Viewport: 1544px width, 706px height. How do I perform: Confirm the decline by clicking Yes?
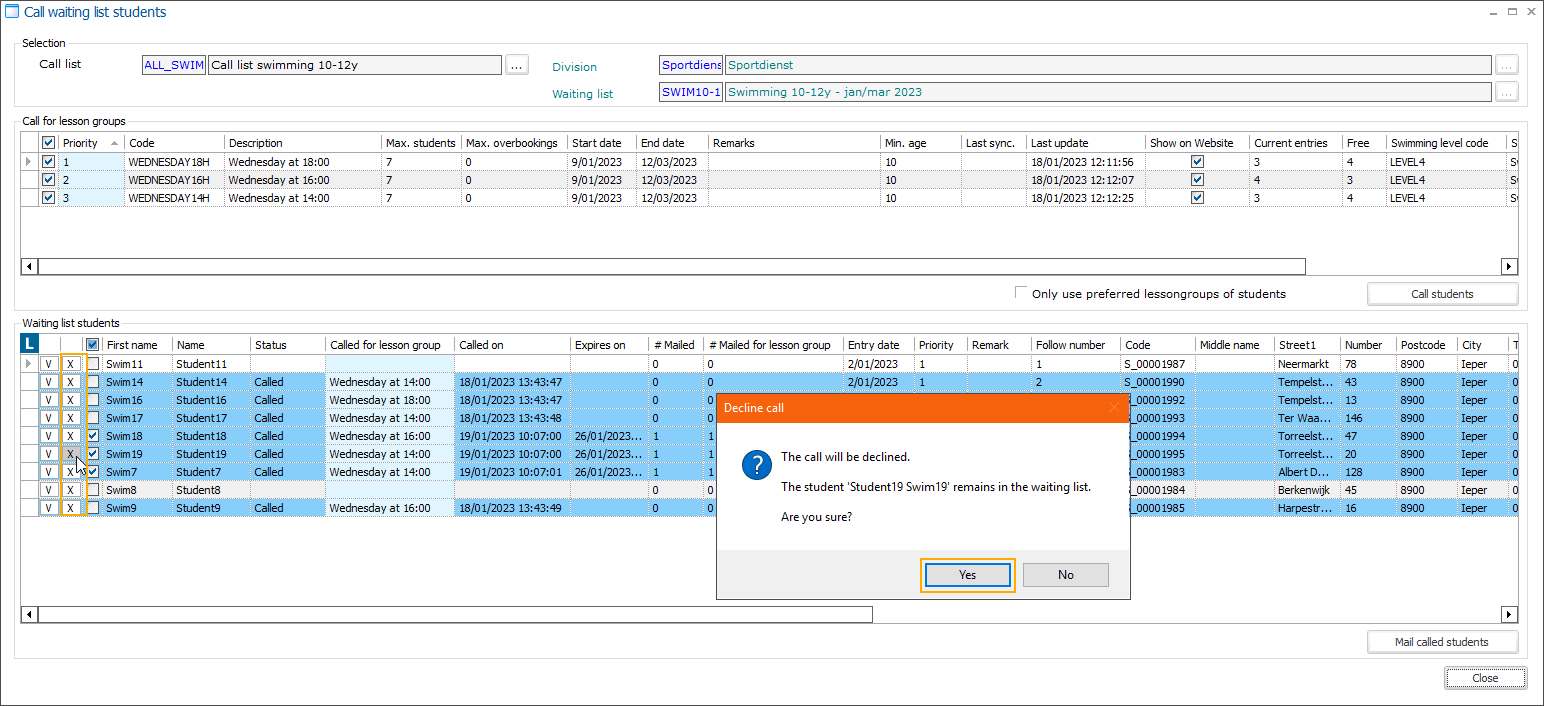click(x=966, y=574)
